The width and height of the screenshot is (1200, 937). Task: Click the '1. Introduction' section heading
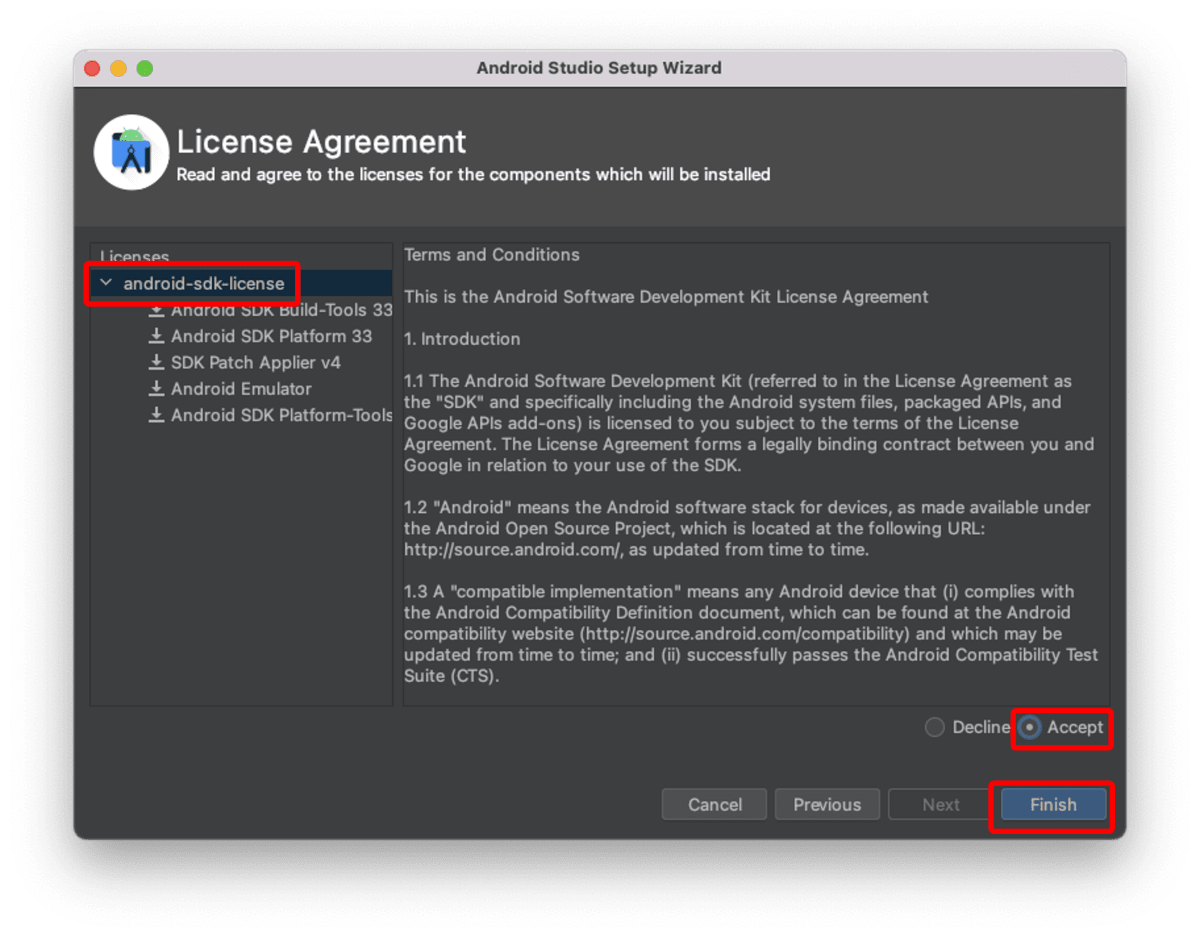tap(462, 339)
